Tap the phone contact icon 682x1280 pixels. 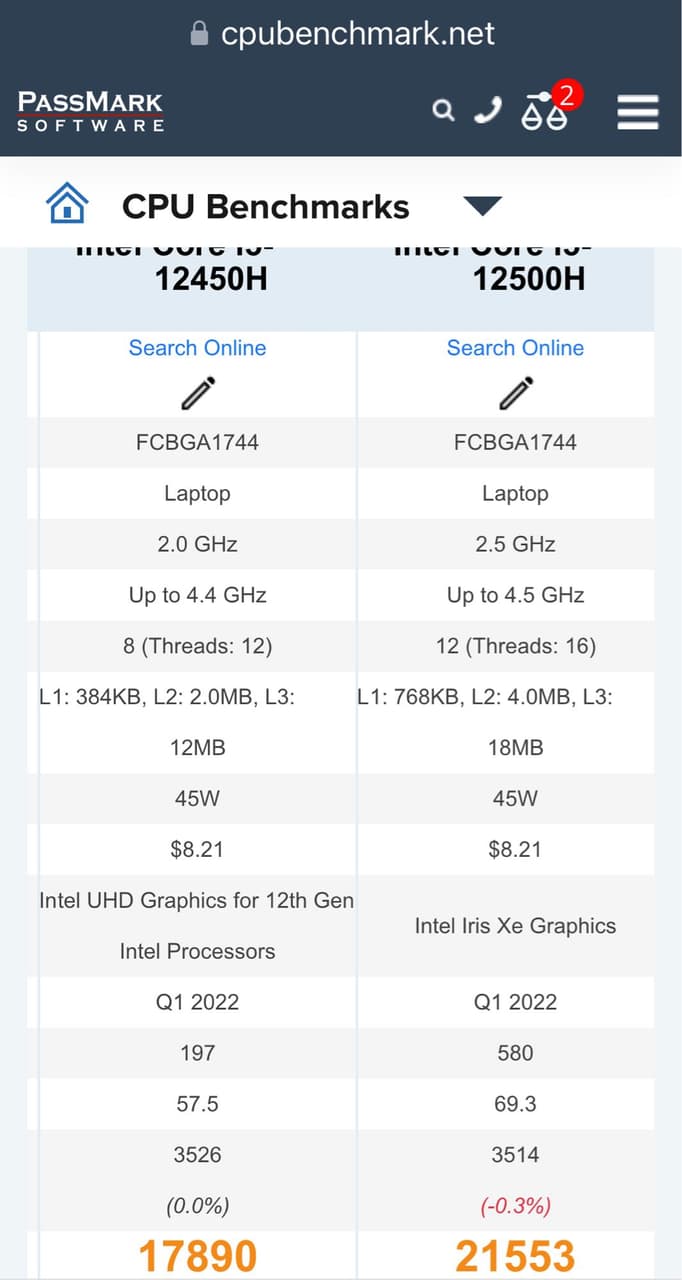pos(488,110)
